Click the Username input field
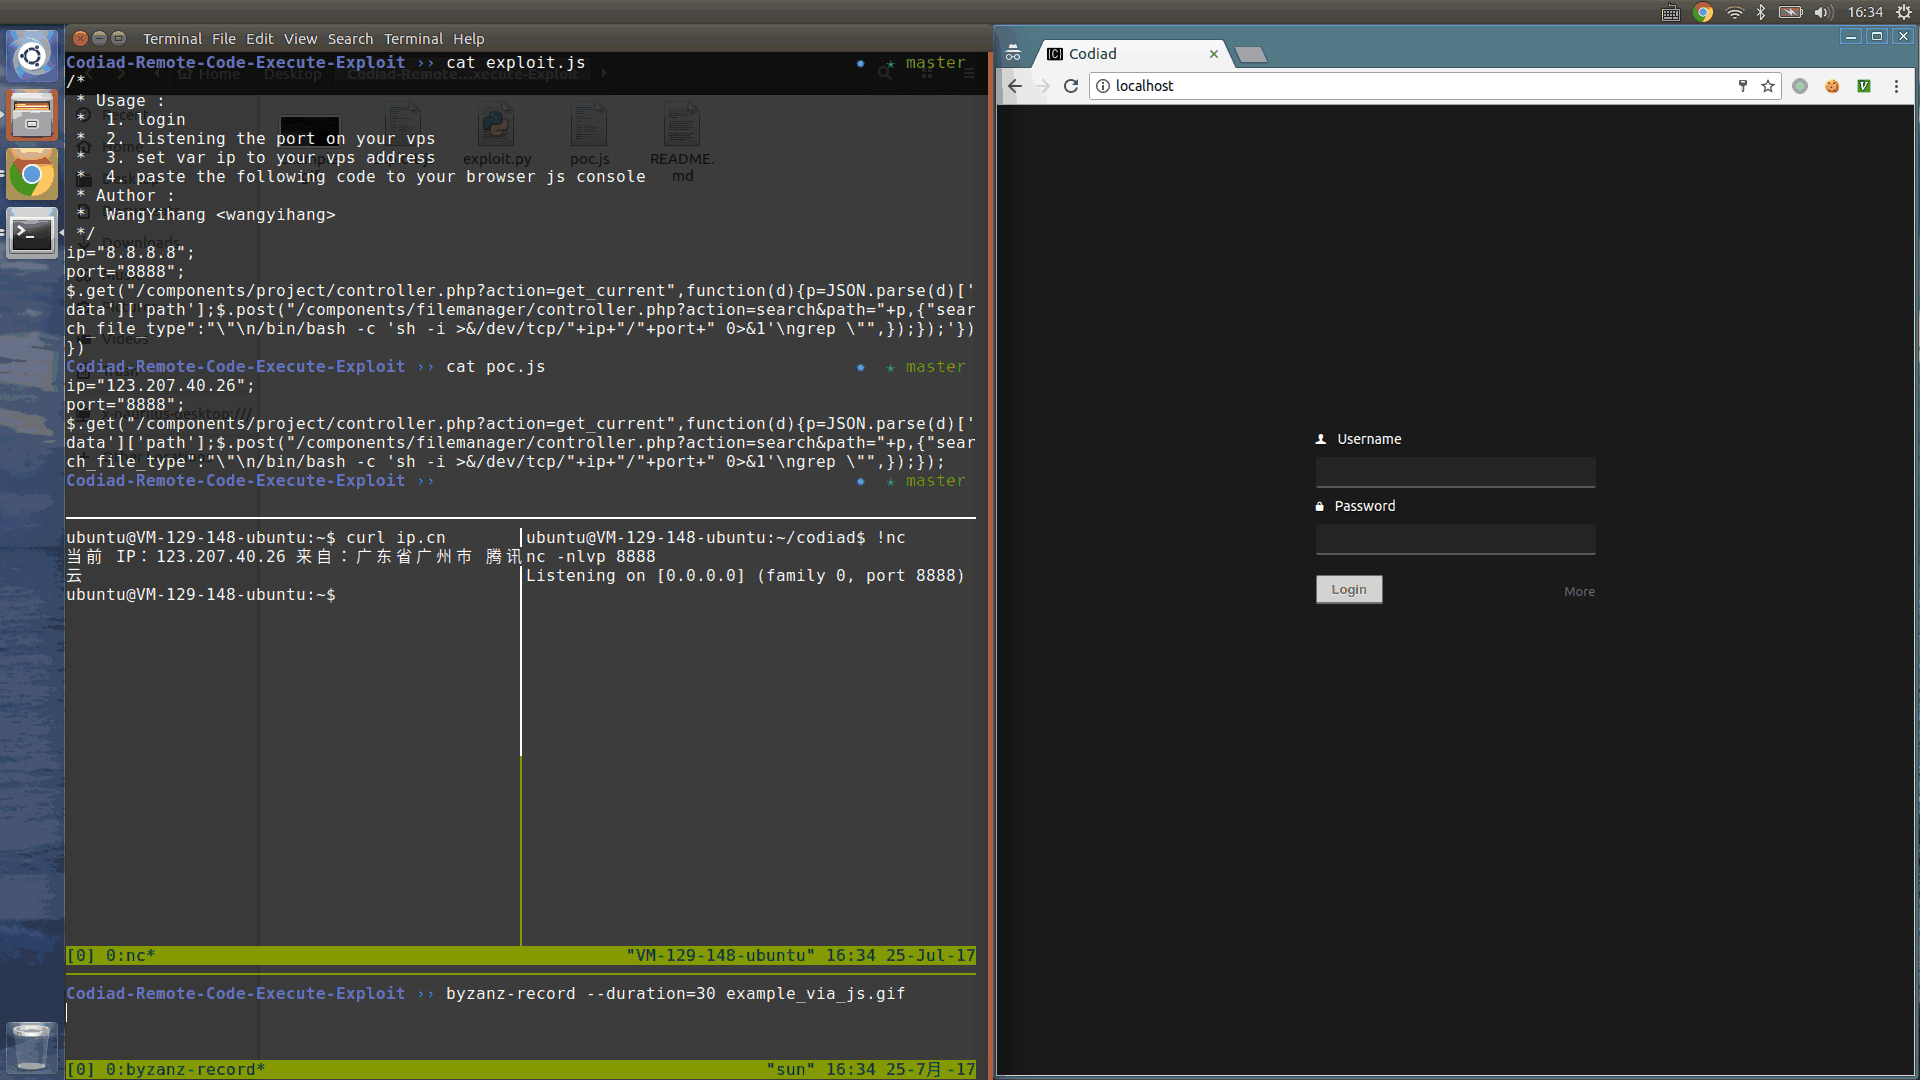This screenshot has width=1920, height=1080. point(1455,472)
